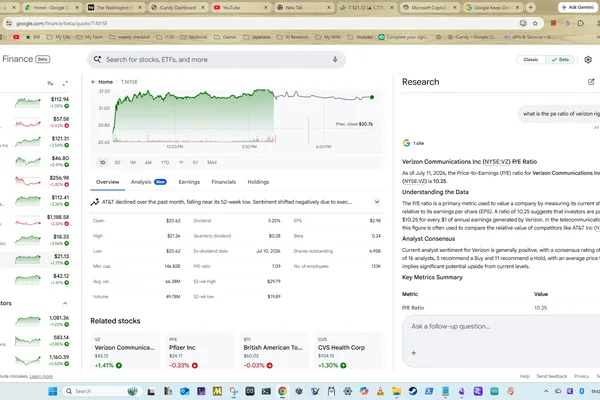The width and height of the screenshot is (600, 400).
Task: Bookmark this page with the star icon
Action: point(535,23)
